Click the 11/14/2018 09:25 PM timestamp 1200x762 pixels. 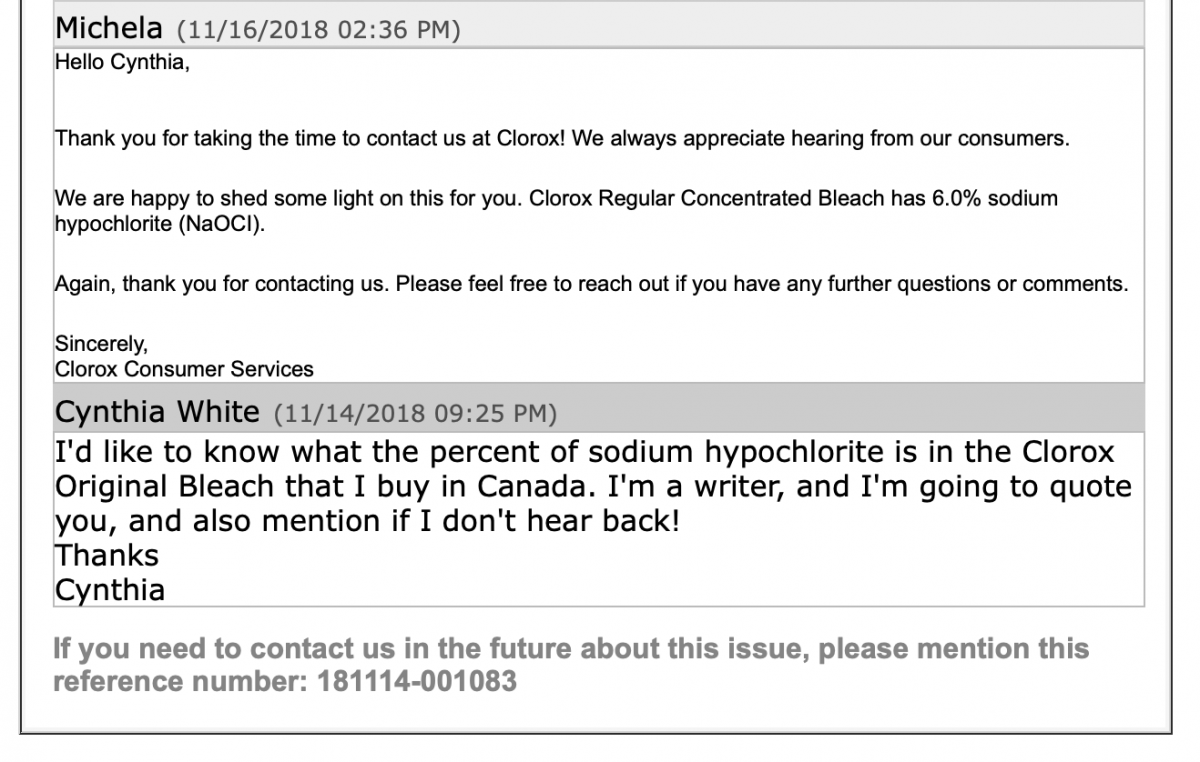coord(415,411)
